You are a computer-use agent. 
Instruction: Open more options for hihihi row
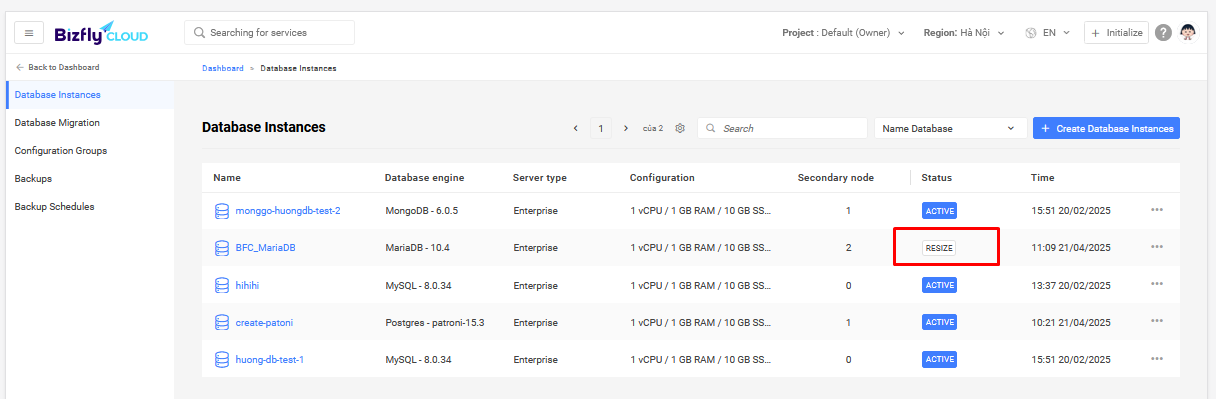[1157, 284]
